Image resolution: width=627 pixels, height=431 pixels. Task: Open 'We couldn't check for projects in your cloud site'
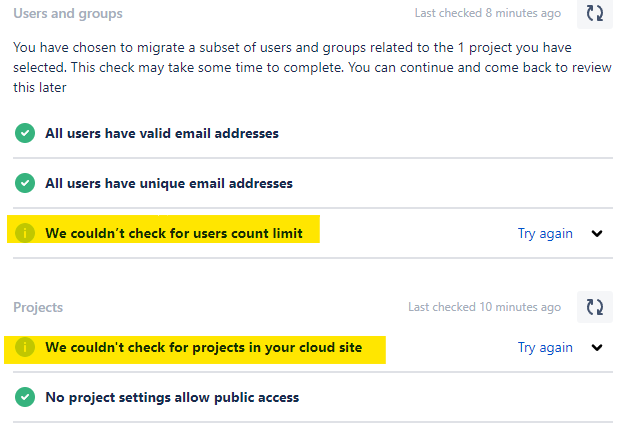tap(204, 347)
